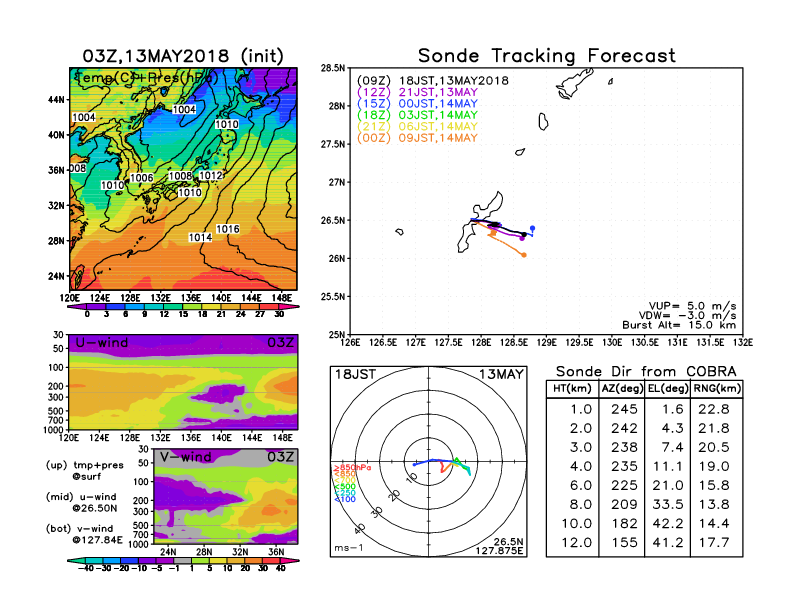Click the "U-wind" panel label

pyautogui.click(x=102, y=343)
